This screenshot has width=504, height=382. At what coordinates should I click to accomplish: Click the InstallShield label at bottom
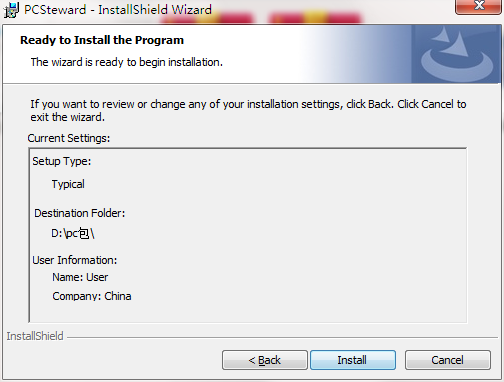(35, 336)
